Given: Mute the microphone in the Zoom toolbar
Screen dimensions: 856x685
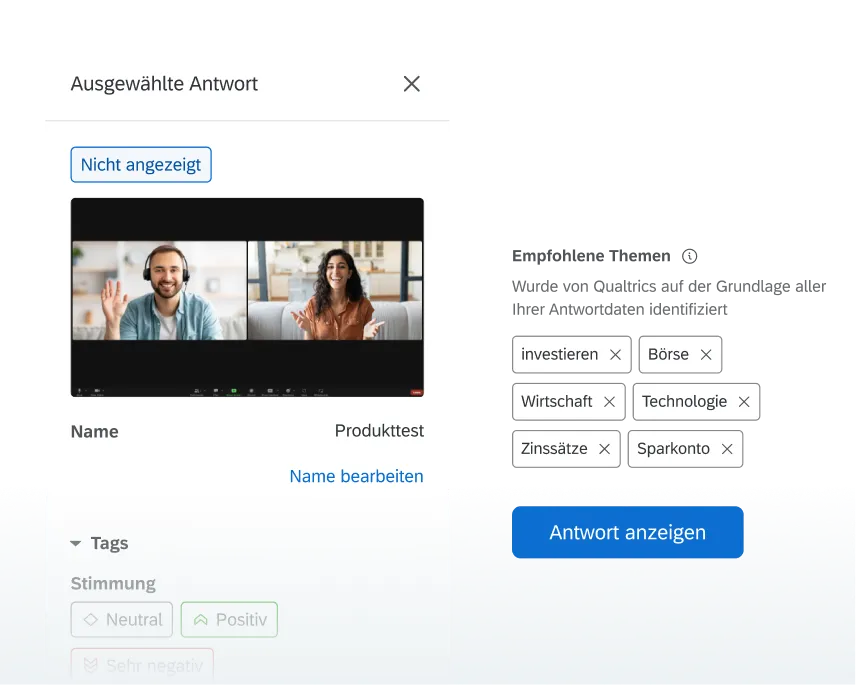Looking at the screenshot, I should pyautogui.click(x=79, y=390).
